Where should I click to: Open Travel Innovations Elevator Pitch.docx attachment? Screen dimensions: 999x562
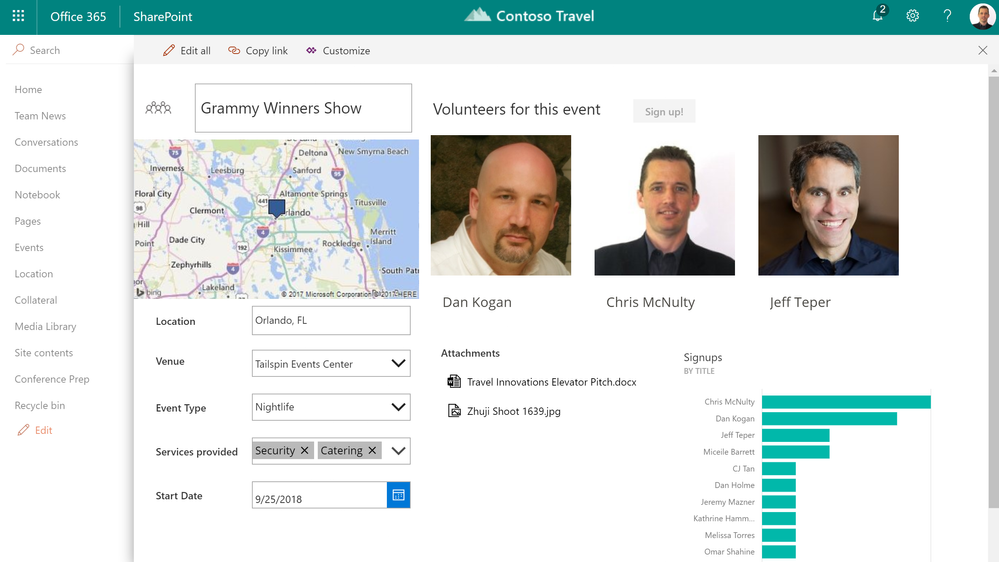pyautogui.click(x=551, y=382)
